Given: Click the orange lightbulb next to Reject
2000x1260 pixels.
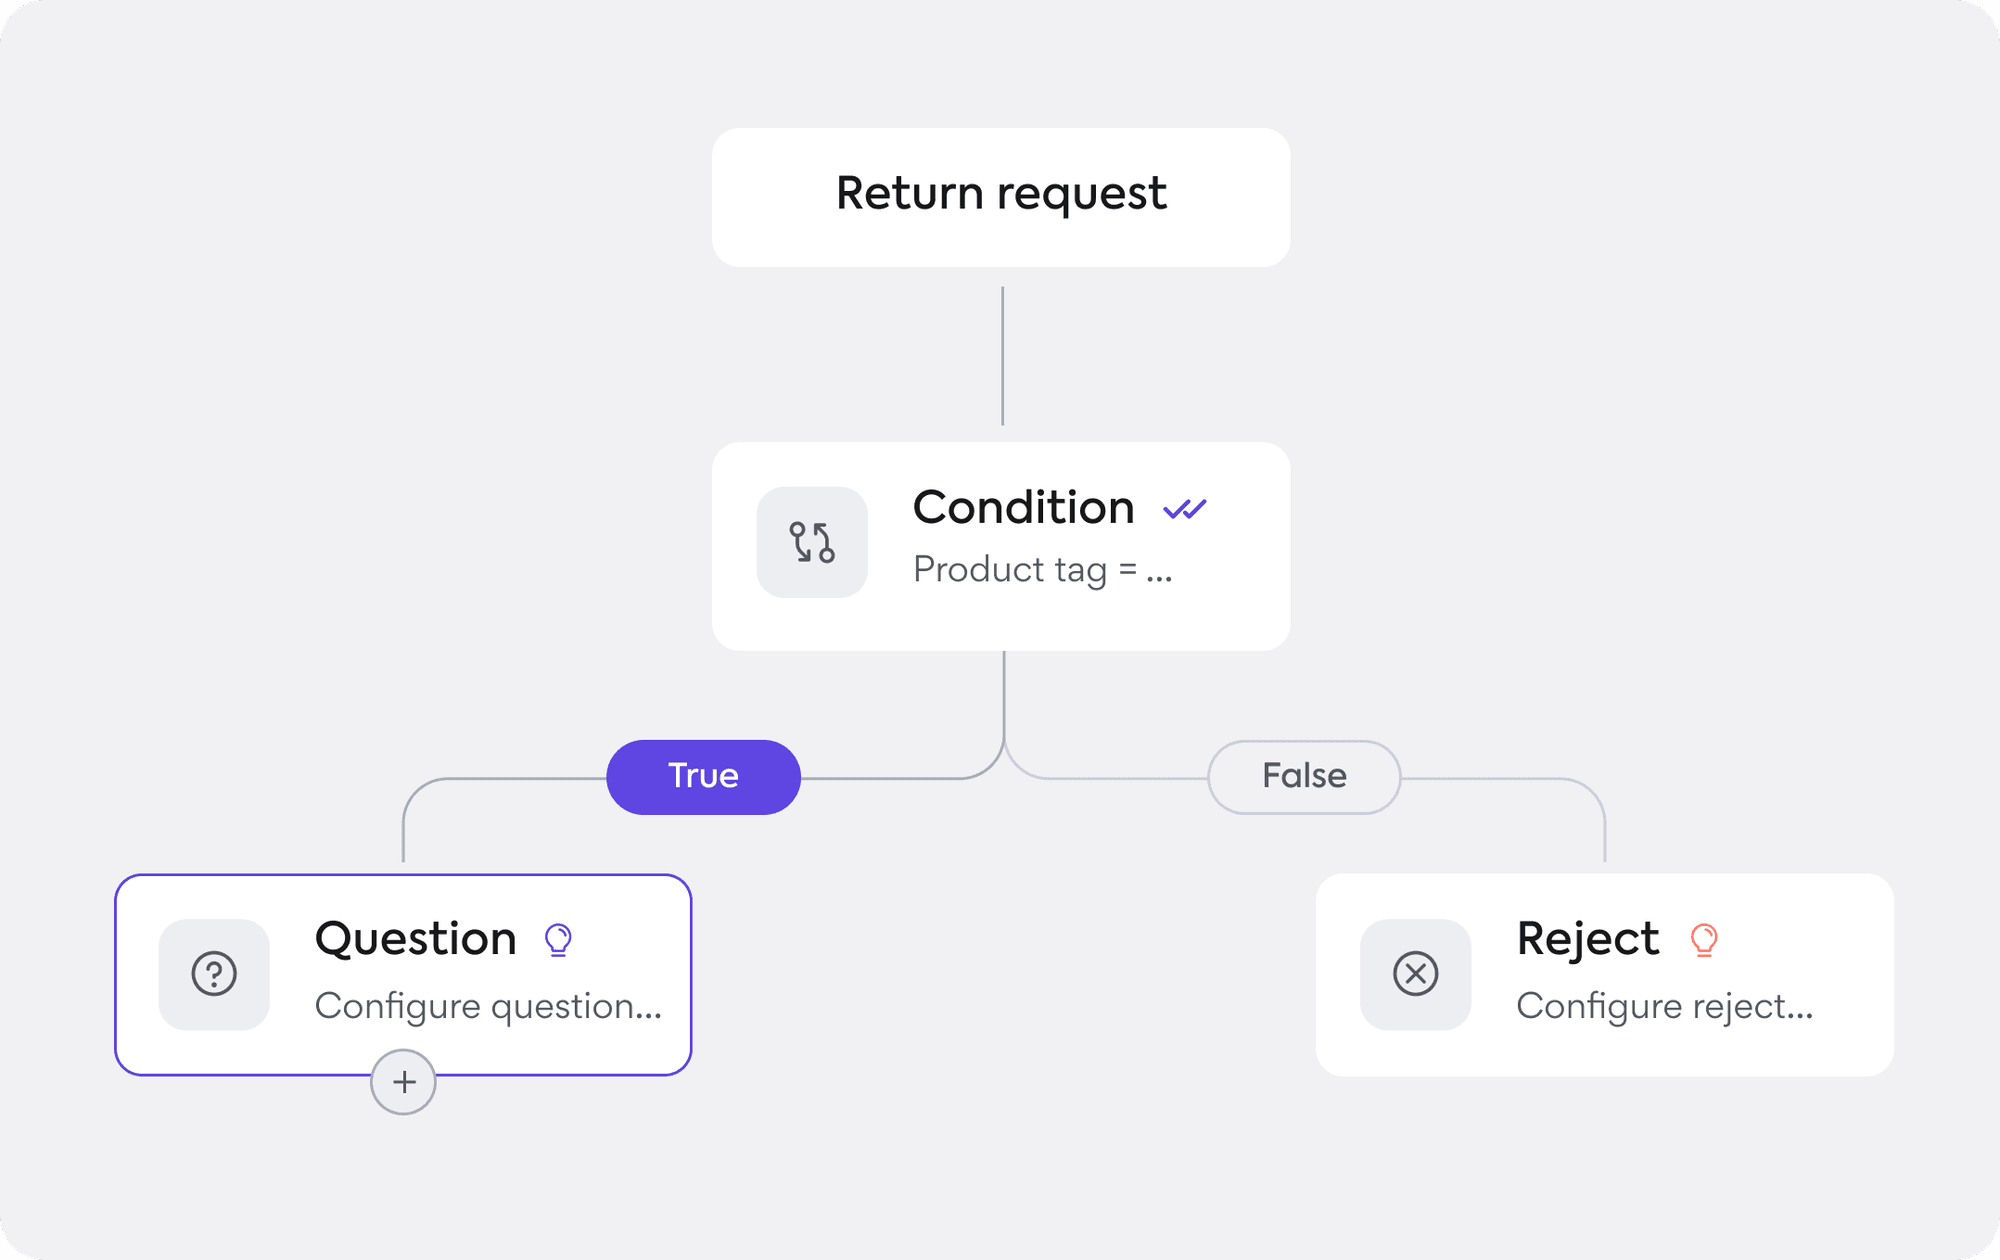Looking at the screenshot, I should tap(1704, 939).
